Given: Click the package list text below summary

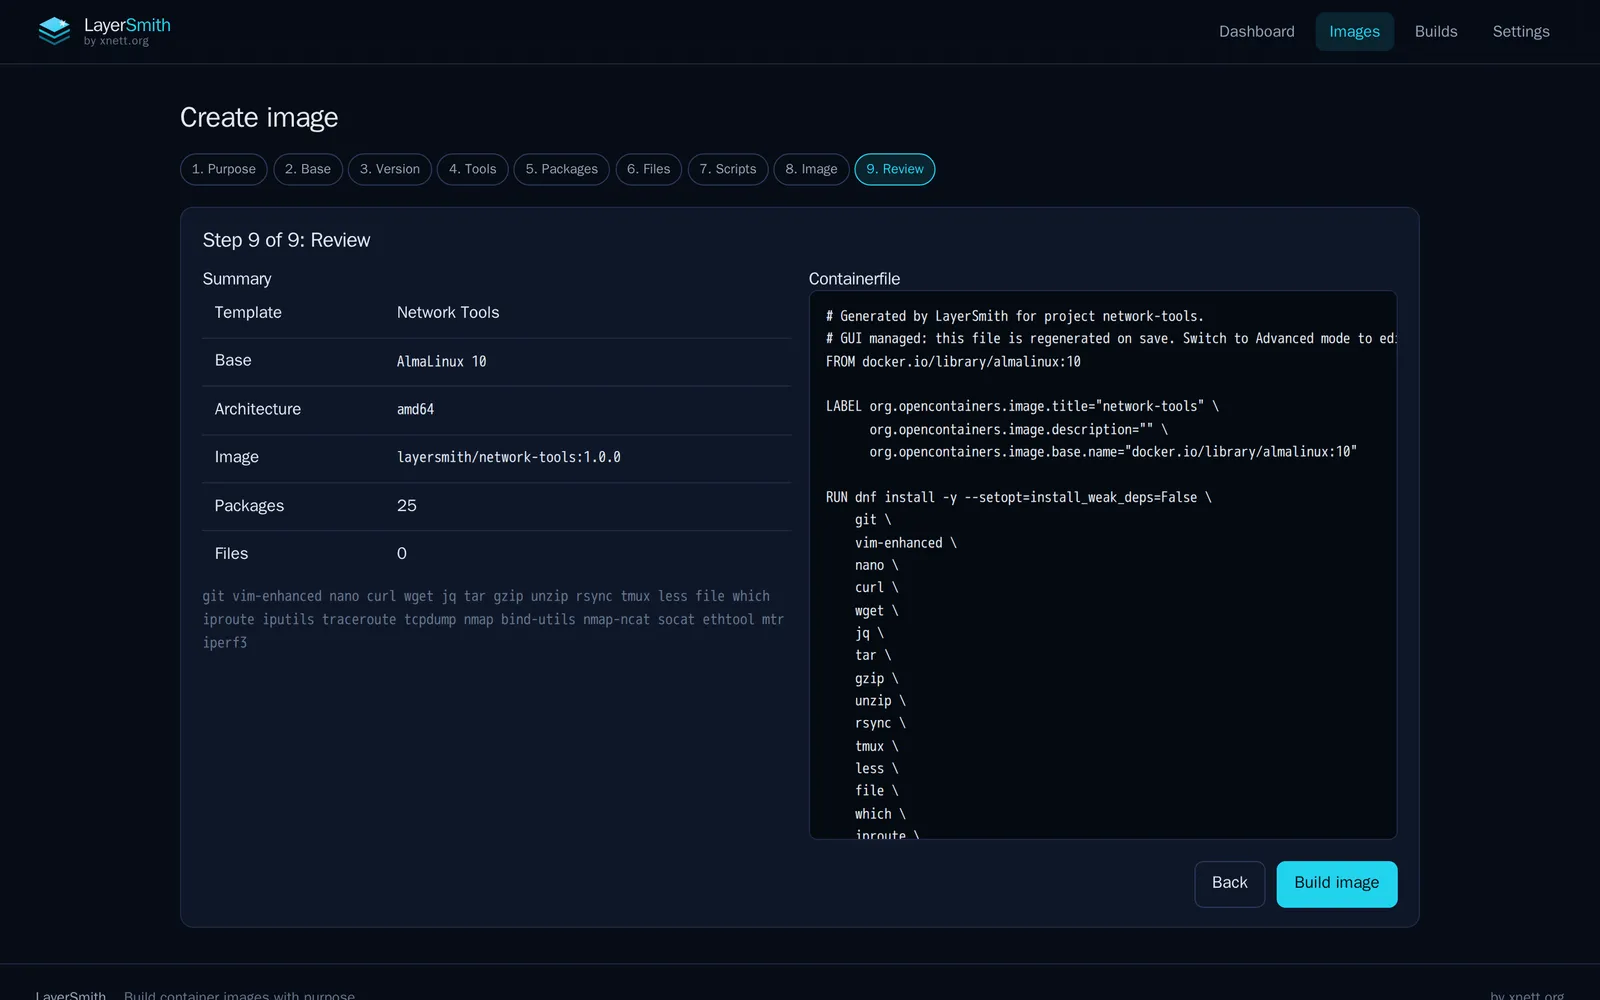Looking at the screenshot, I should pyautogui.click(x=494, y=619).
